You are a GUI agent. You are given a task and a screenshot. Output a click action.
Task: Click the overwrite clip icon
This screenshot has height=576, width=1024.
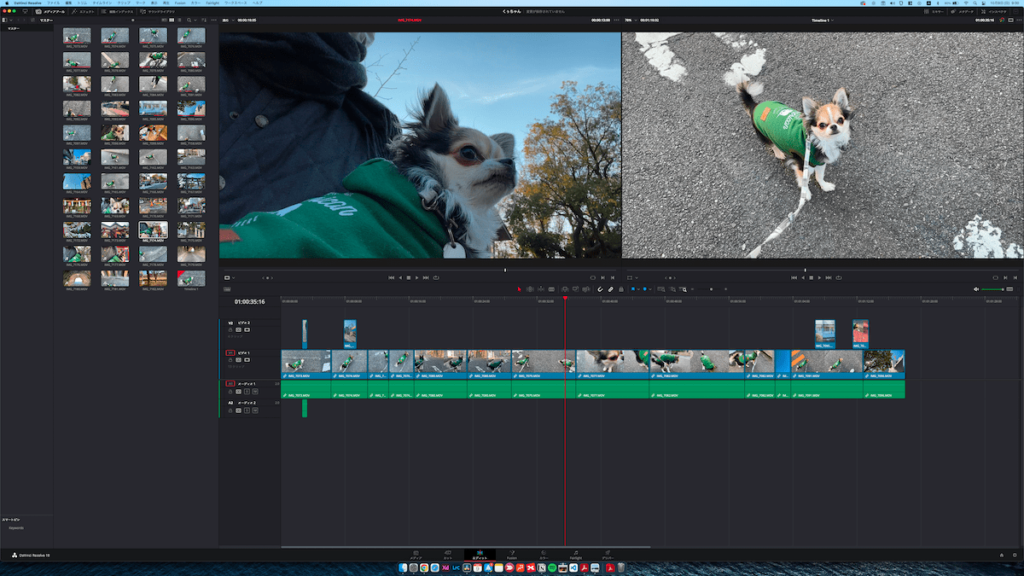(575, 289)
